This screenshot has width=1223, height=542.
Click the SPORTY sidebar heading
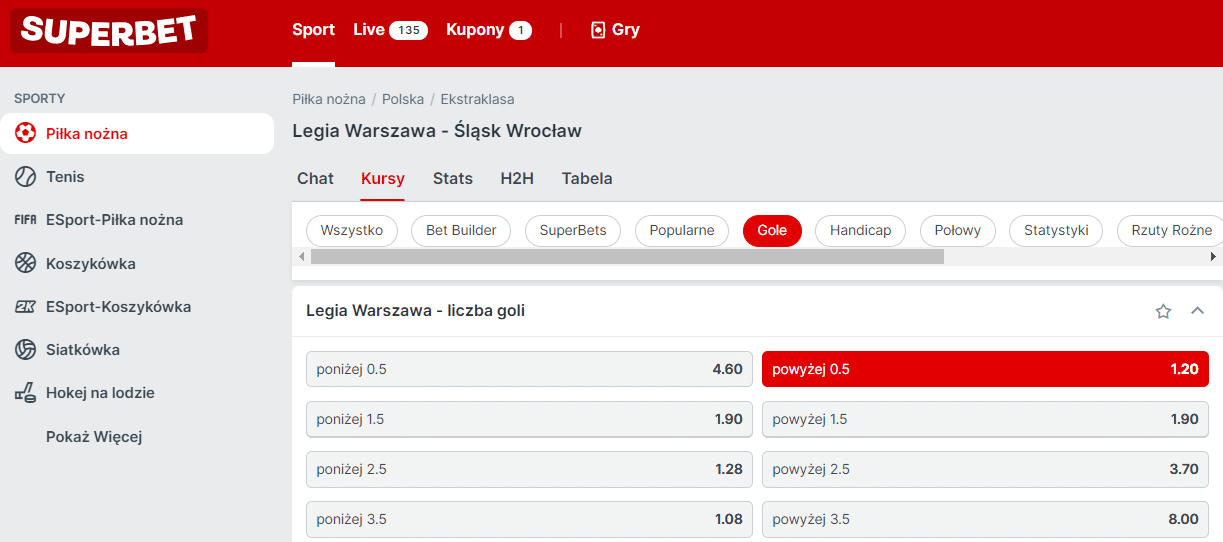(40, 99)
